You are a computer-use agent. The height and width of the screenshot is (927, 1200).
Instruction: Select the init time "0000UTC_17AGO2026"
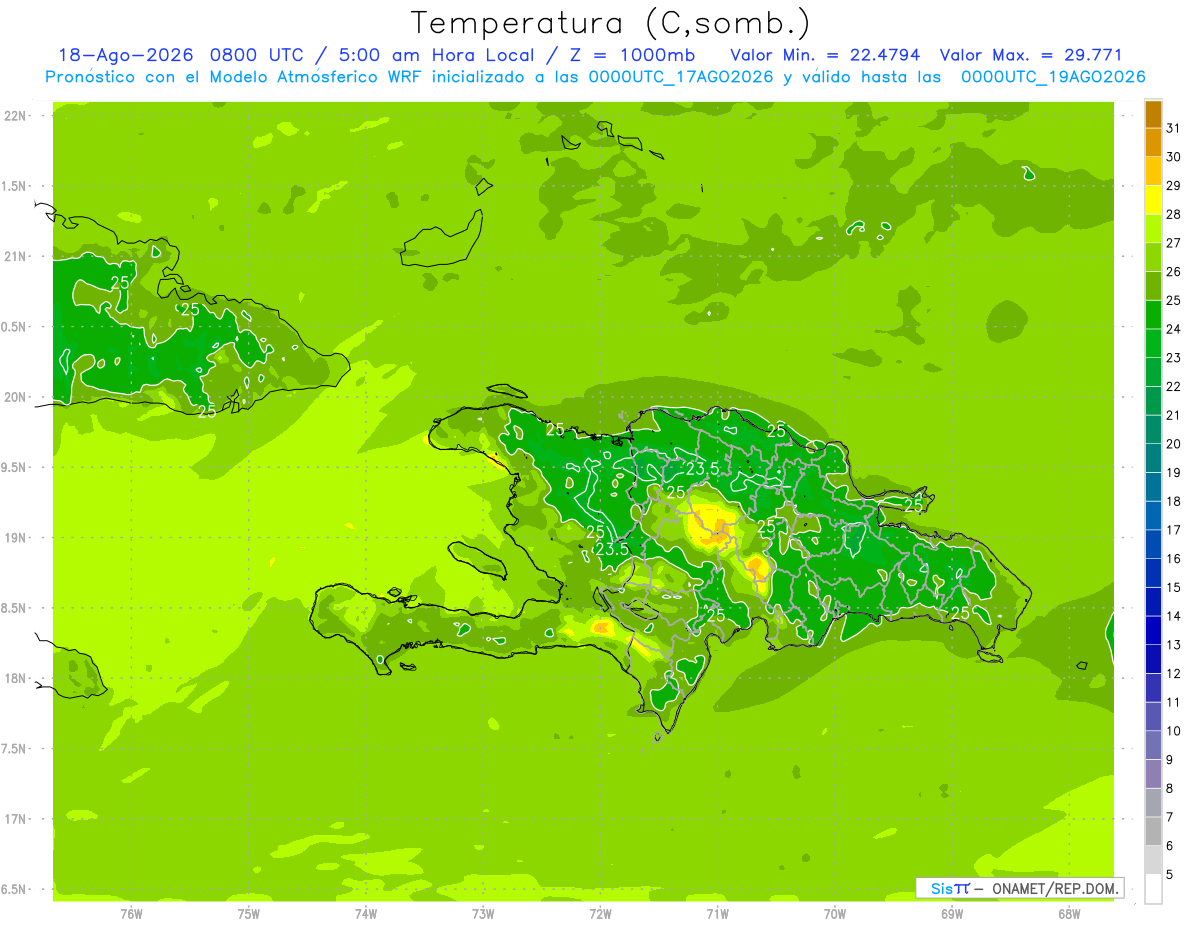pyautogui.click(x=681, y=77)
